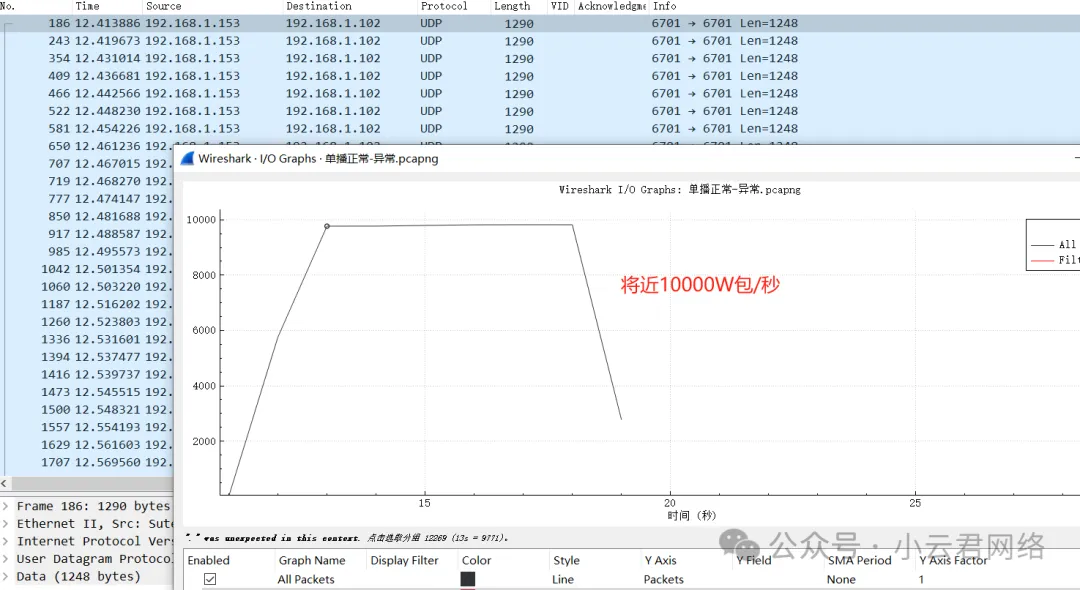Screen dimensions: 1080x590
Task: Click the WeChat logo in the watermark
Action: (x=742, y=546)
